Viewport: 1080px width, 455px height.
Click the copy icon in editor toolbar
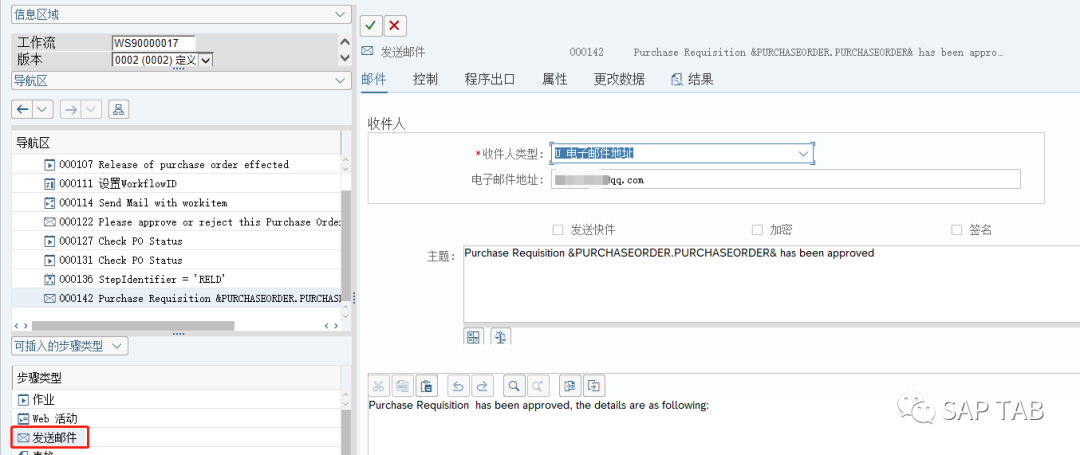click(403, 385)
